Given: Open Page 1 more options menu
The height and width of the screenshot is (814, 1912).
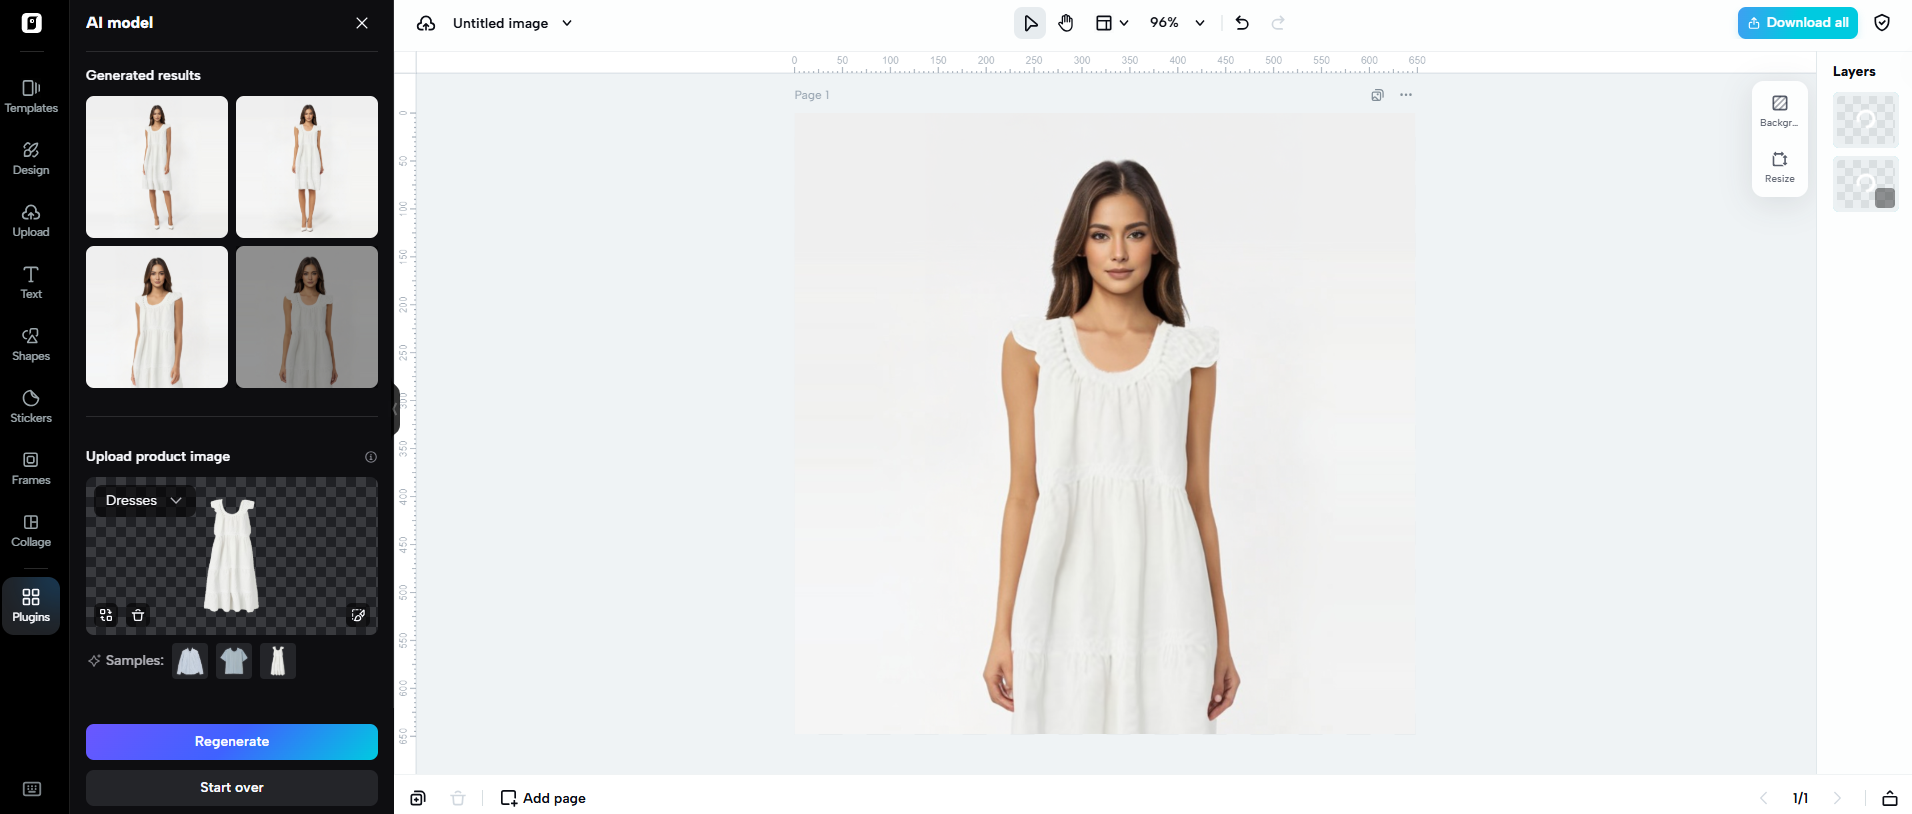Looking at the screenshot, I should [x=1406, y=95].
